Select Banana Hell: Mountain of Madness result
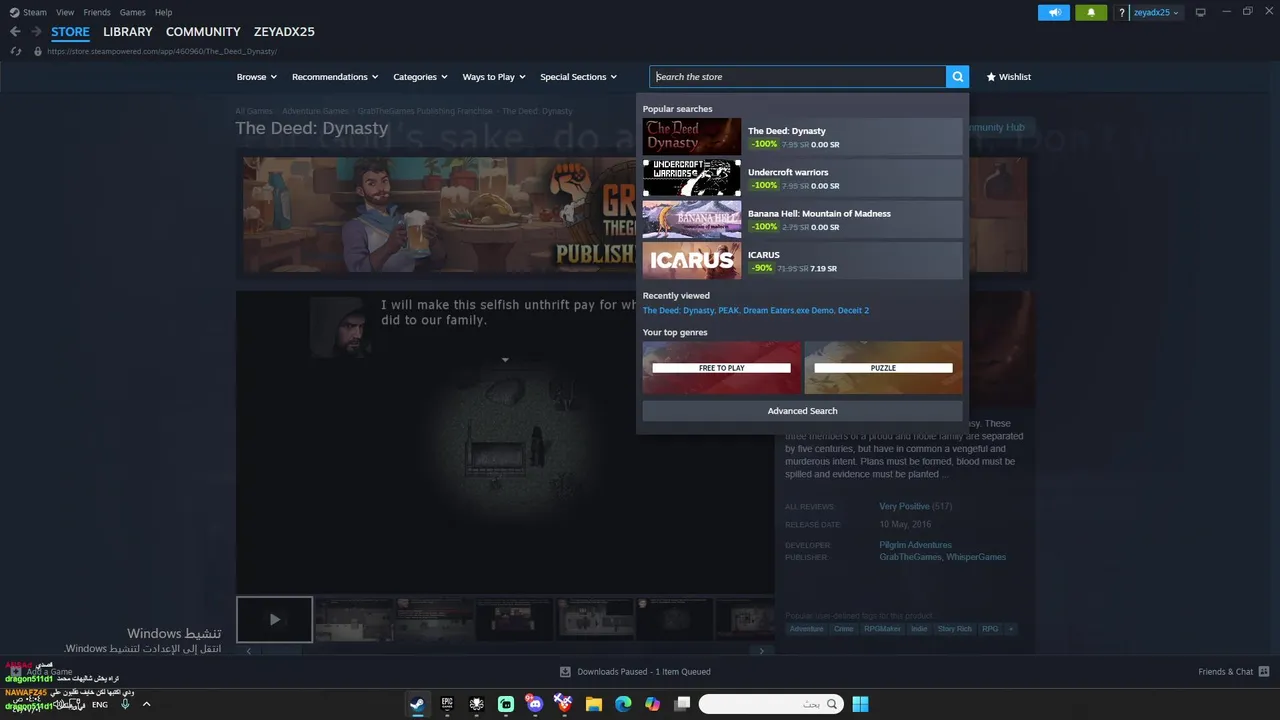The image size is (1280, 720). tap(802, 219)
